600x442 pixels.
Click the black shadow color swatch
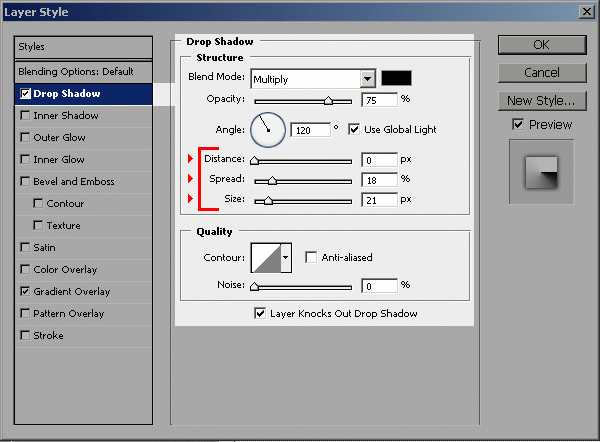[x=397, y=78]
